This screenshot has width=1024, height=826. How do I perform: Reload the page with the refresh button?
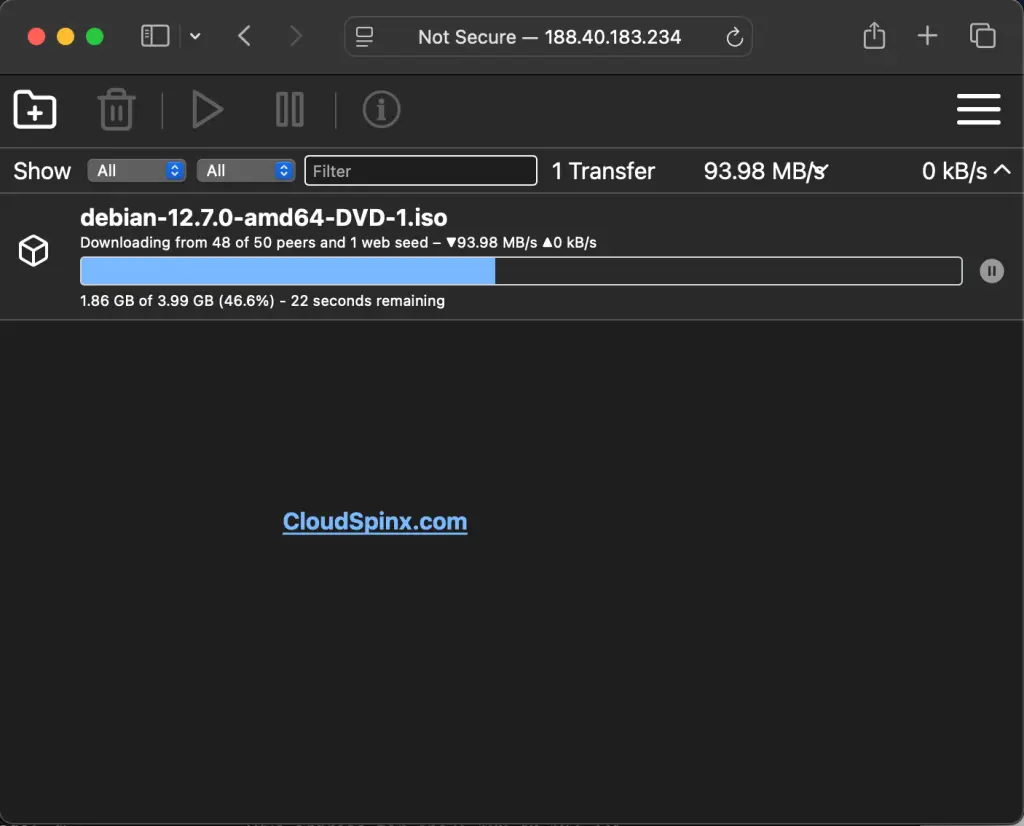click(x=733, y=36)
